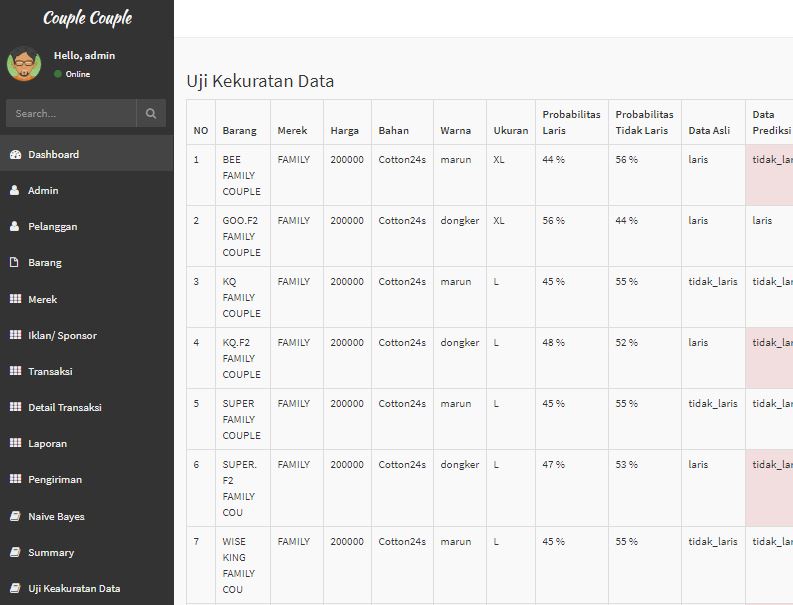Select the GOO.F2 FAMILY COUPLE cell
Image resolution: width=793 pixels, height=605 pixels.
(243, 236)
